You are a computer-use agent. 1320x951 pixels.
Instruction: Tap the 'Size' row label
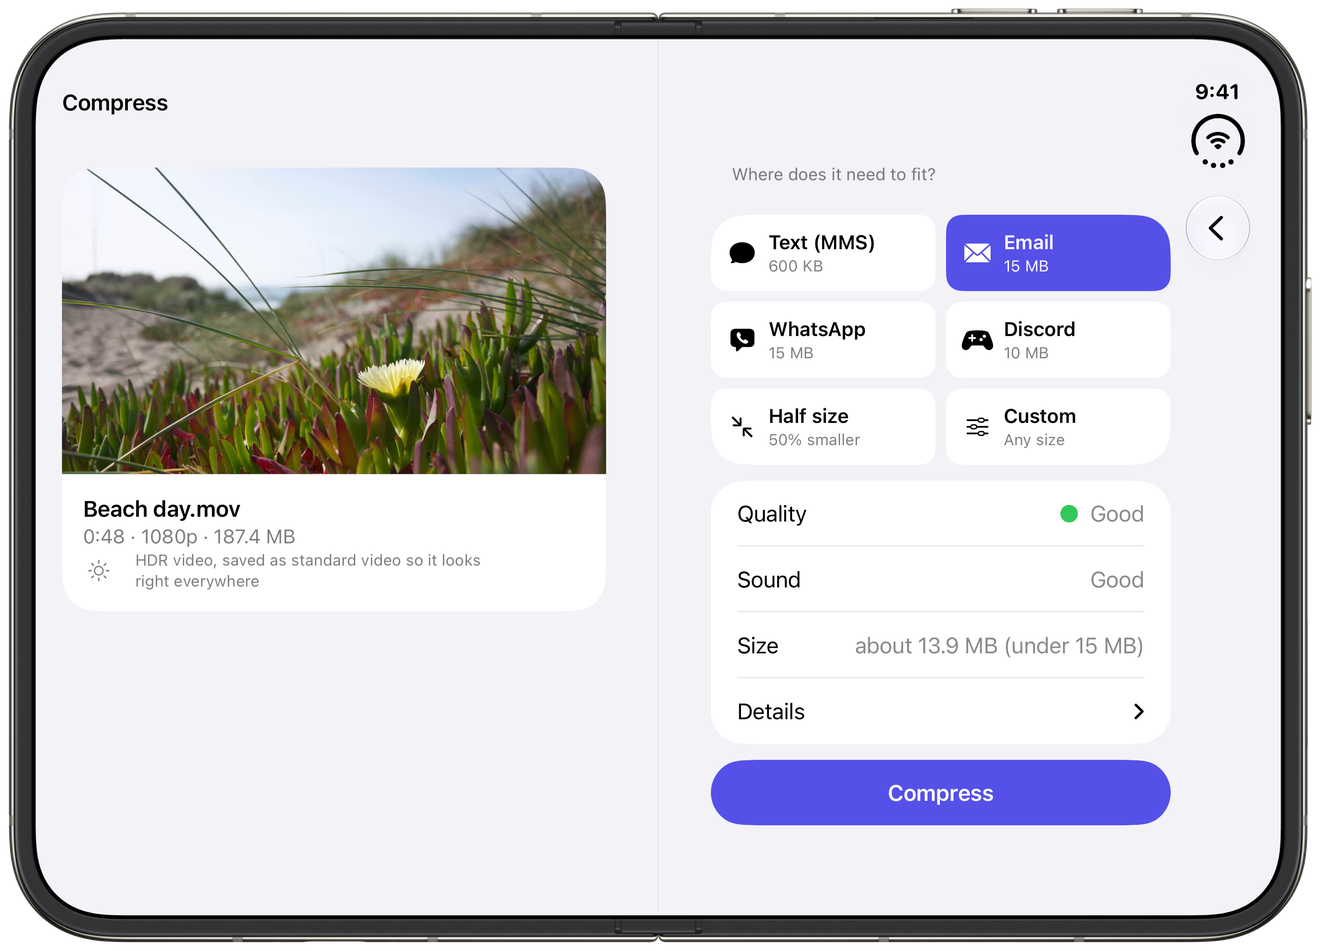click(758, 646)
